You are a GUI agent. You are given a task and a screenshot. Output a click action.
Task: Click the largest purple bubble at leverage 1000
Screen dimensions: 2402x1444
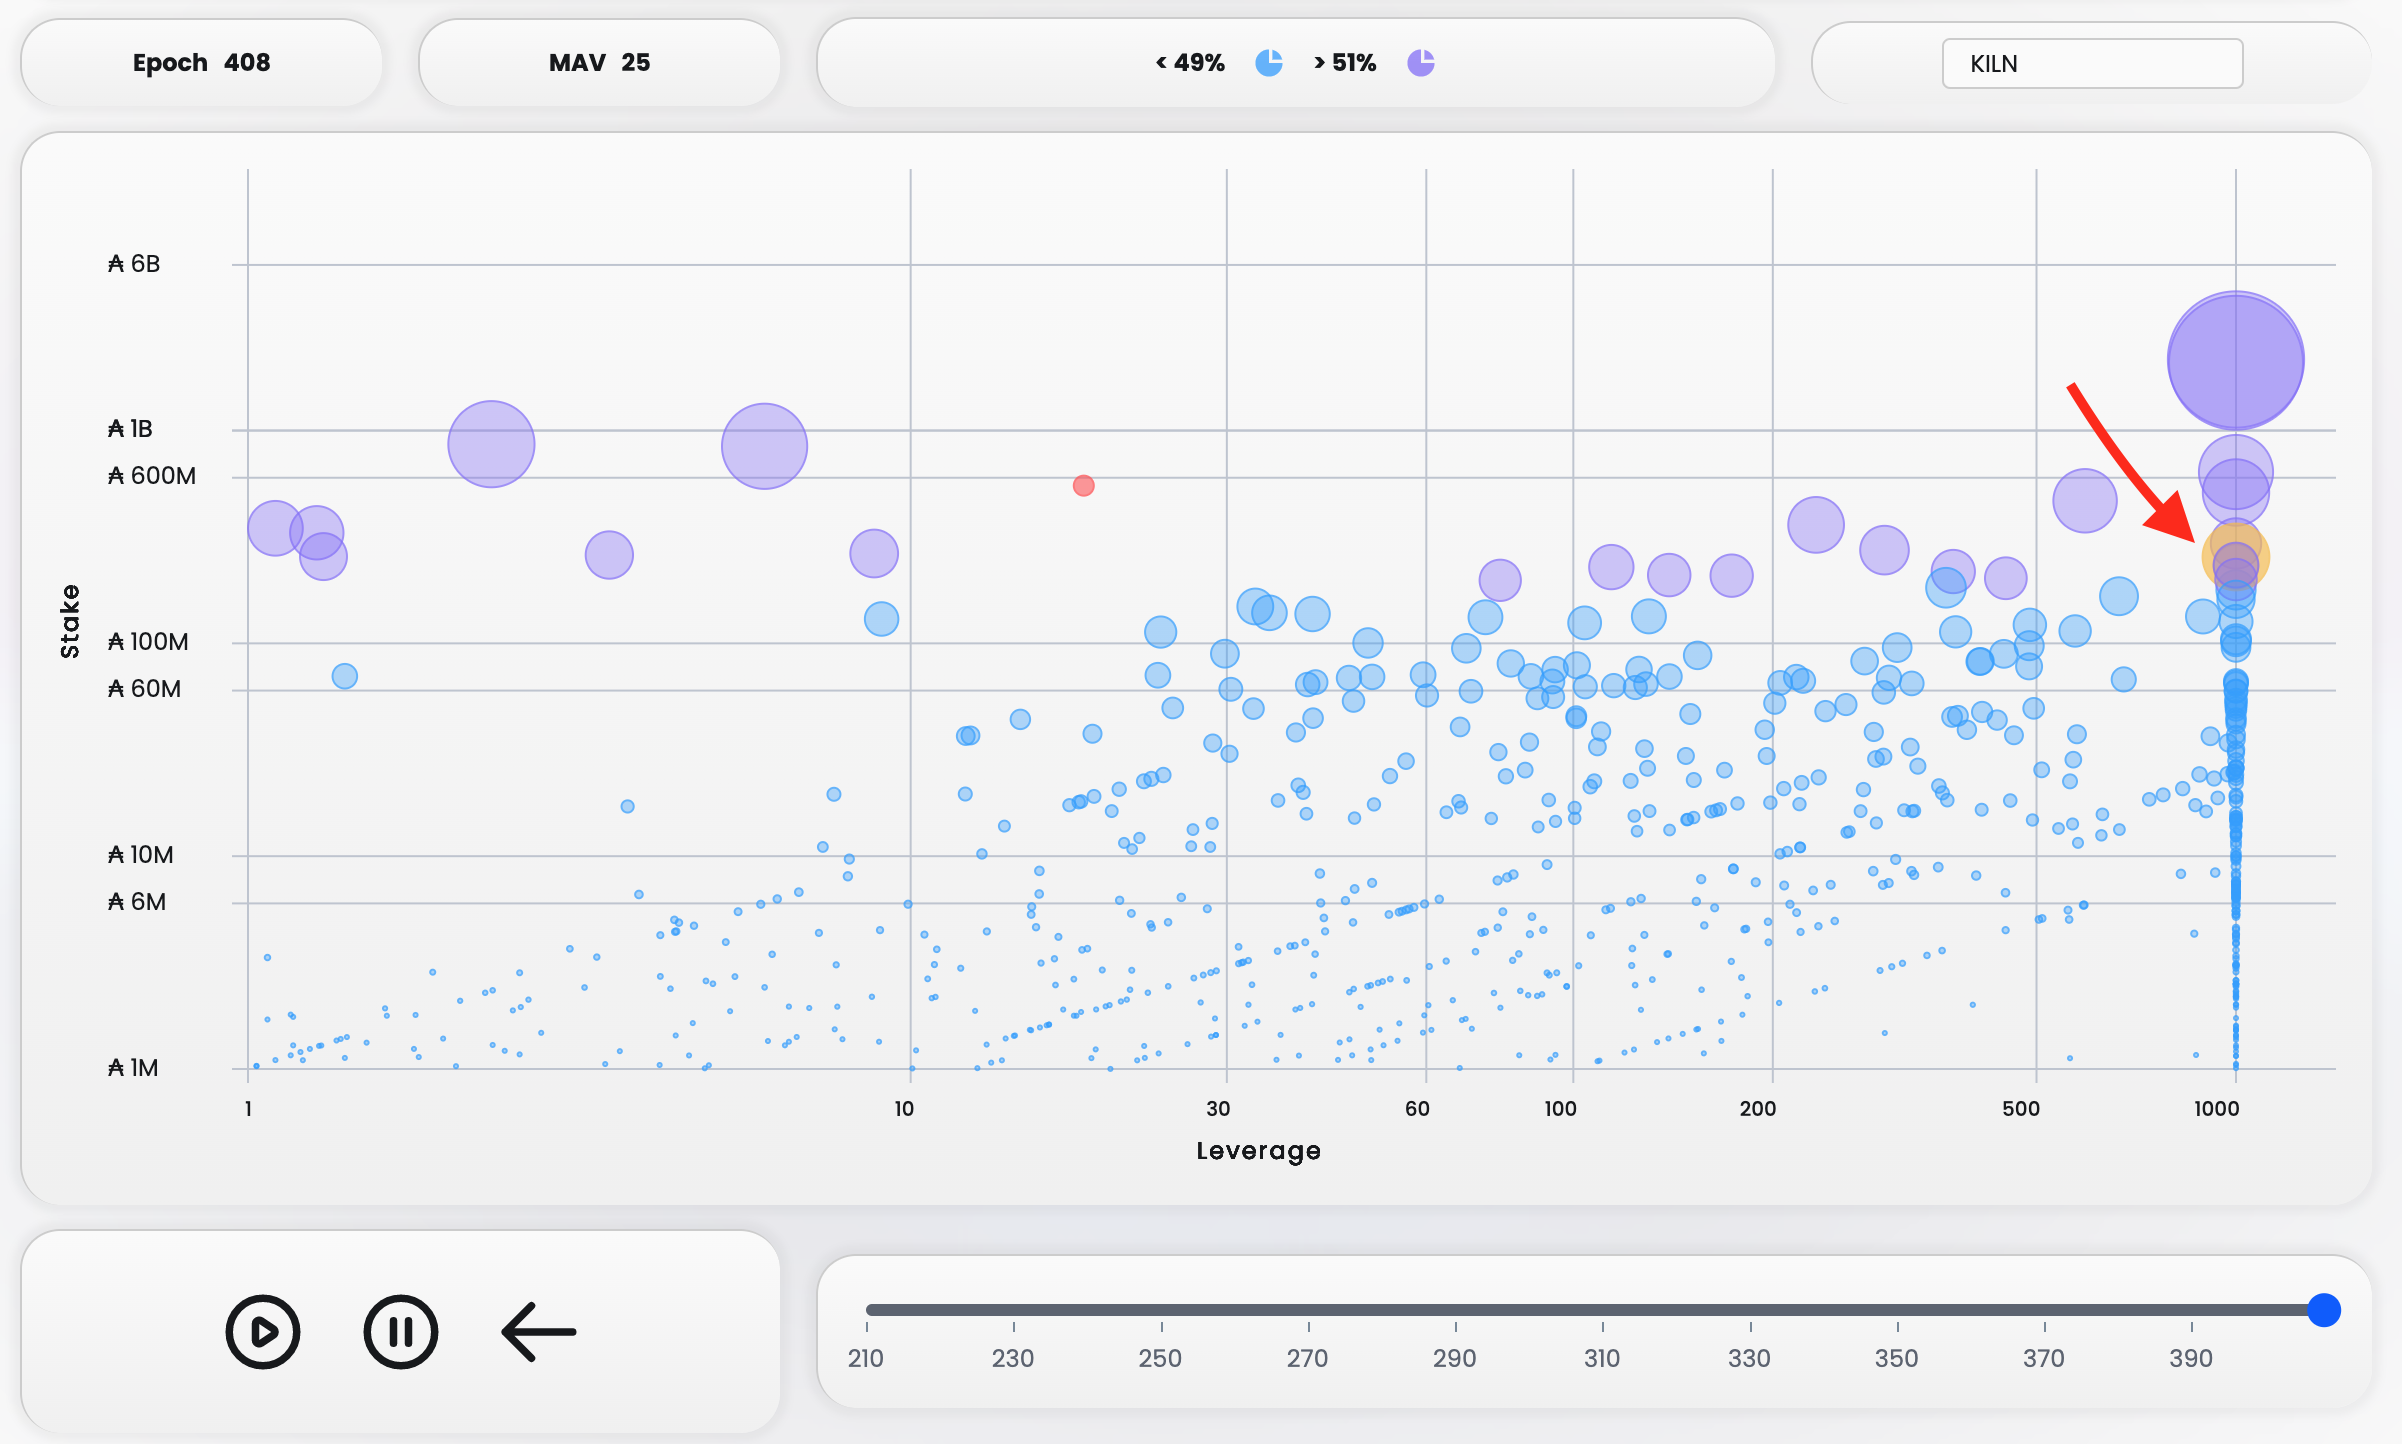(2235, 360)
